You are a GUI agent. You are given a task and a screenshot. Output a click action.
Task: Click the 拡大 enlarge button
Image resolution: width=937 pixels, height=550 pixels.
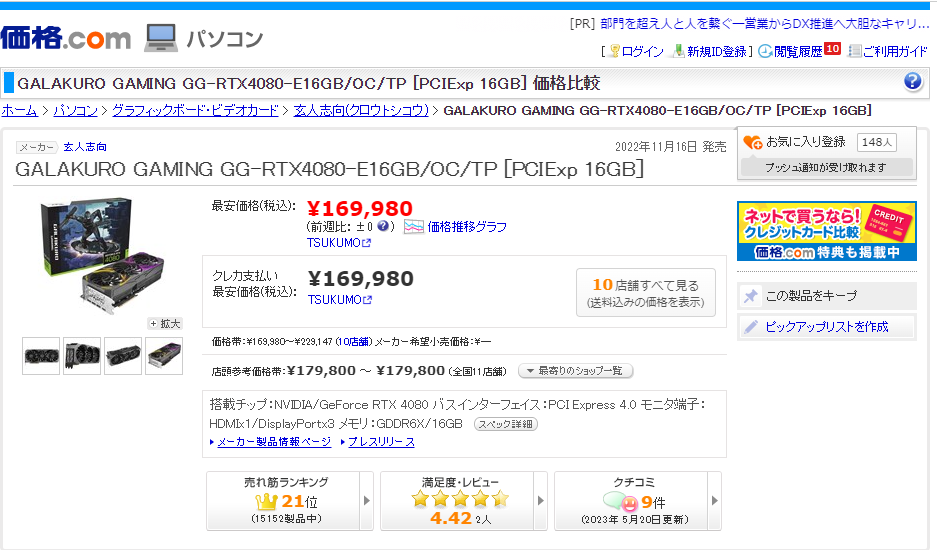click(x=165, y=323)
